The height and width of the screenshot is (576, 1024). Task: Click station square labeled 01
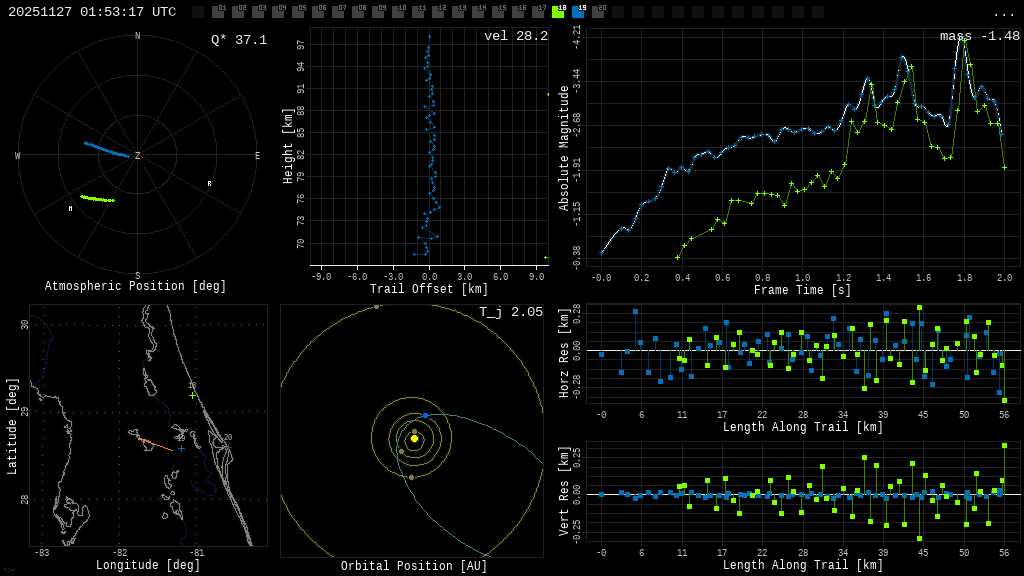218,12
